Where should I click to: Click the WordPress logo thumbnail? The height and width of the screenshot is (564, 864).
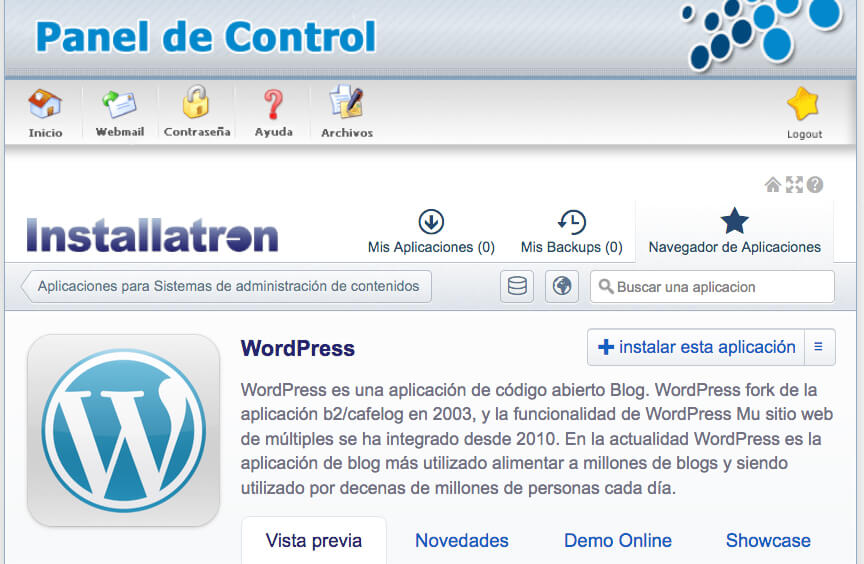pyautogui.click(x=123, y=430)
